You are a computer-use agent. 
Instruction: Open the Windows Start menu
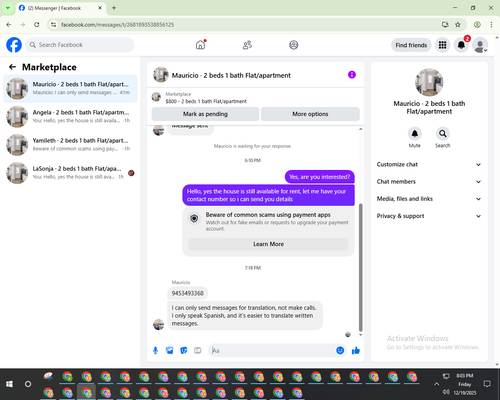(x=9, y=384)
